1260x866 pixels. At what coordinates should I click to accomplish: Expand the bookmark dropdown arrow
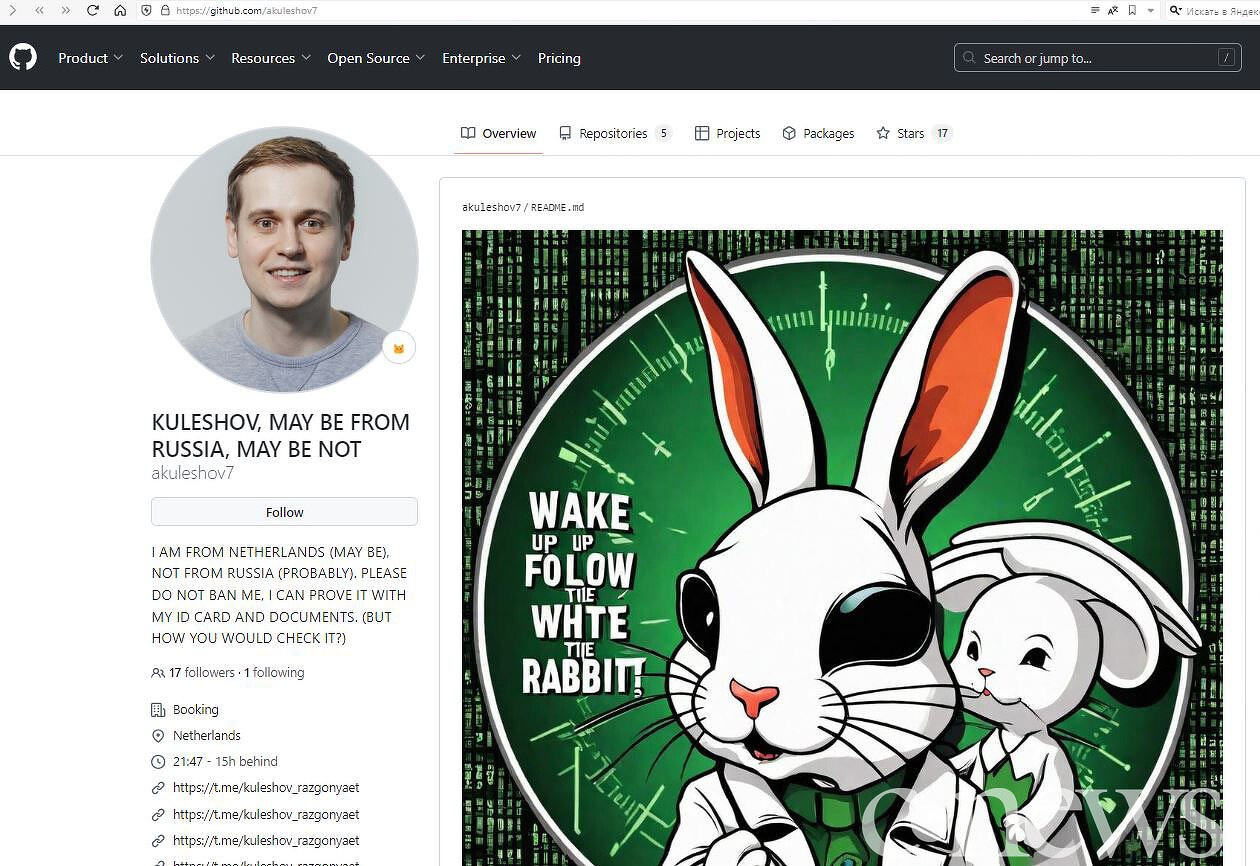[1150, 10]
